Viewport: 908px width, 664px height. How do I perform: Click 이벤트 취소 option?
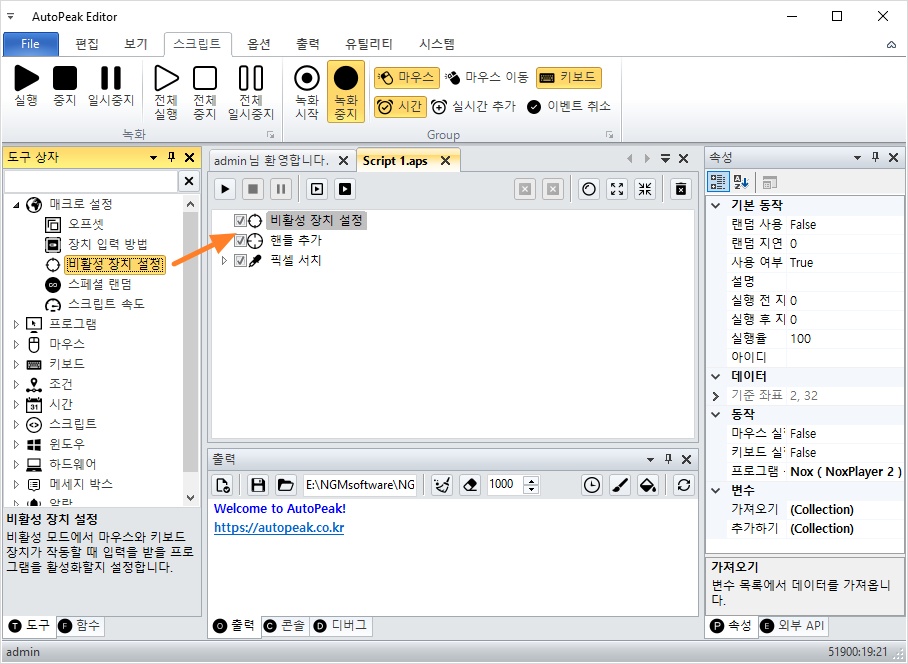pyautogui.click(x=569, y=107)
